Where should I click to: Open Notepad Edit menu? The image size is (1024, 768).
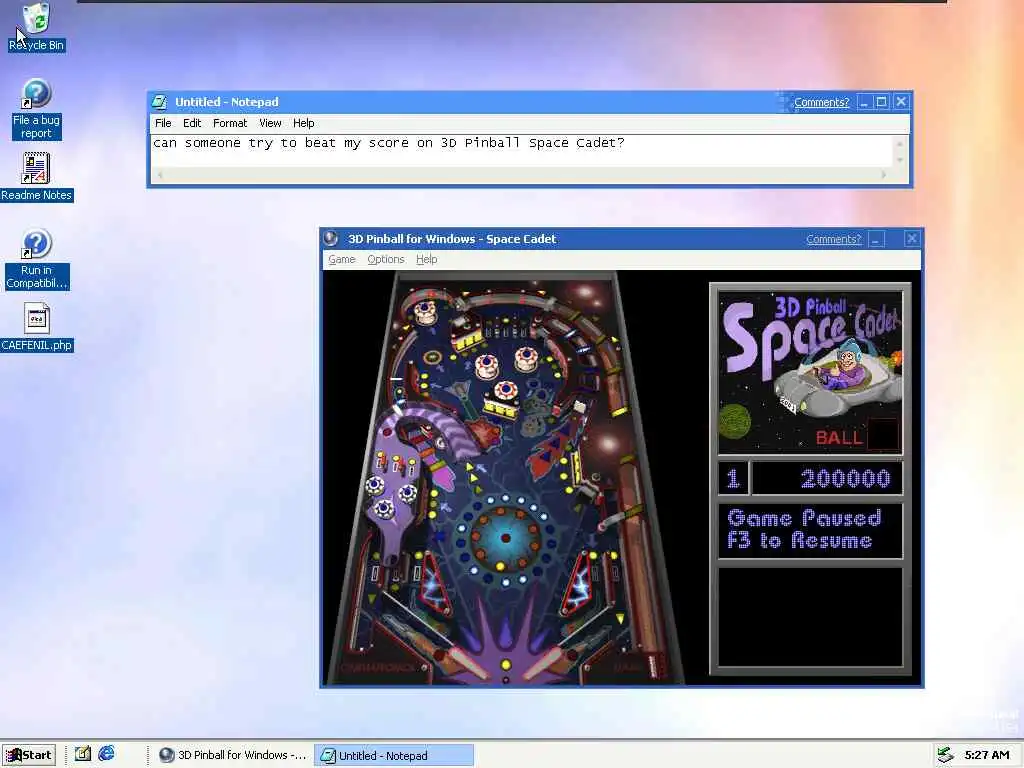[x=191, y=123]
